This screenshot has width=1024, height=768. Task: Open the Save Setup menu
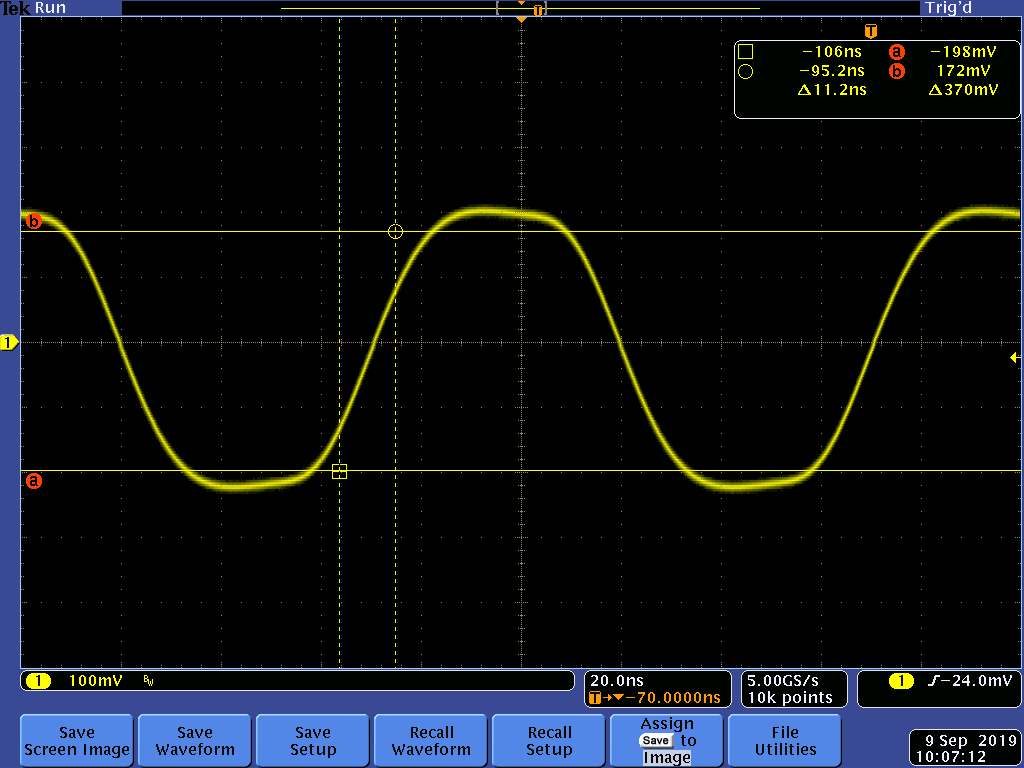tap(312, 741)
